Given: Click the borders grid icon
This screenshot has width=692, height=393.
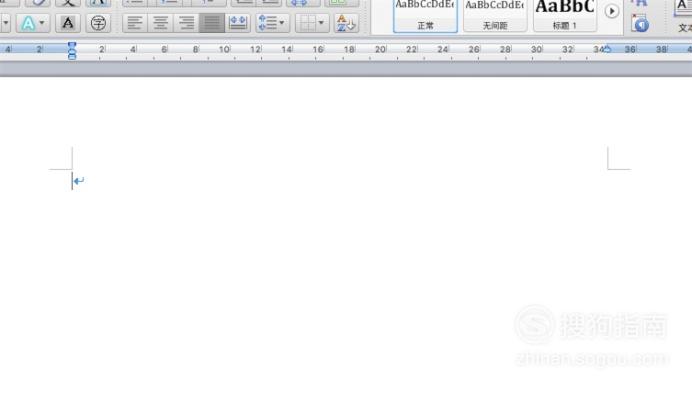Looking at the screenshot, I should [307, 23].
